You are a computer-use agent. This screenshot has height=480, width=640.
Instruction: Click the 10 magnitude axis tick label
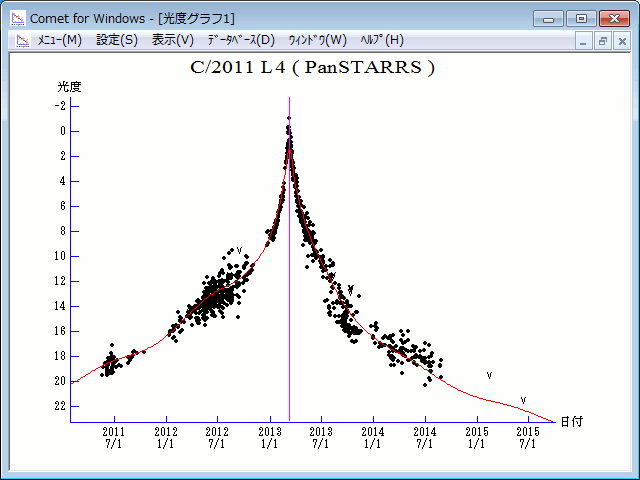coord(60,256)
